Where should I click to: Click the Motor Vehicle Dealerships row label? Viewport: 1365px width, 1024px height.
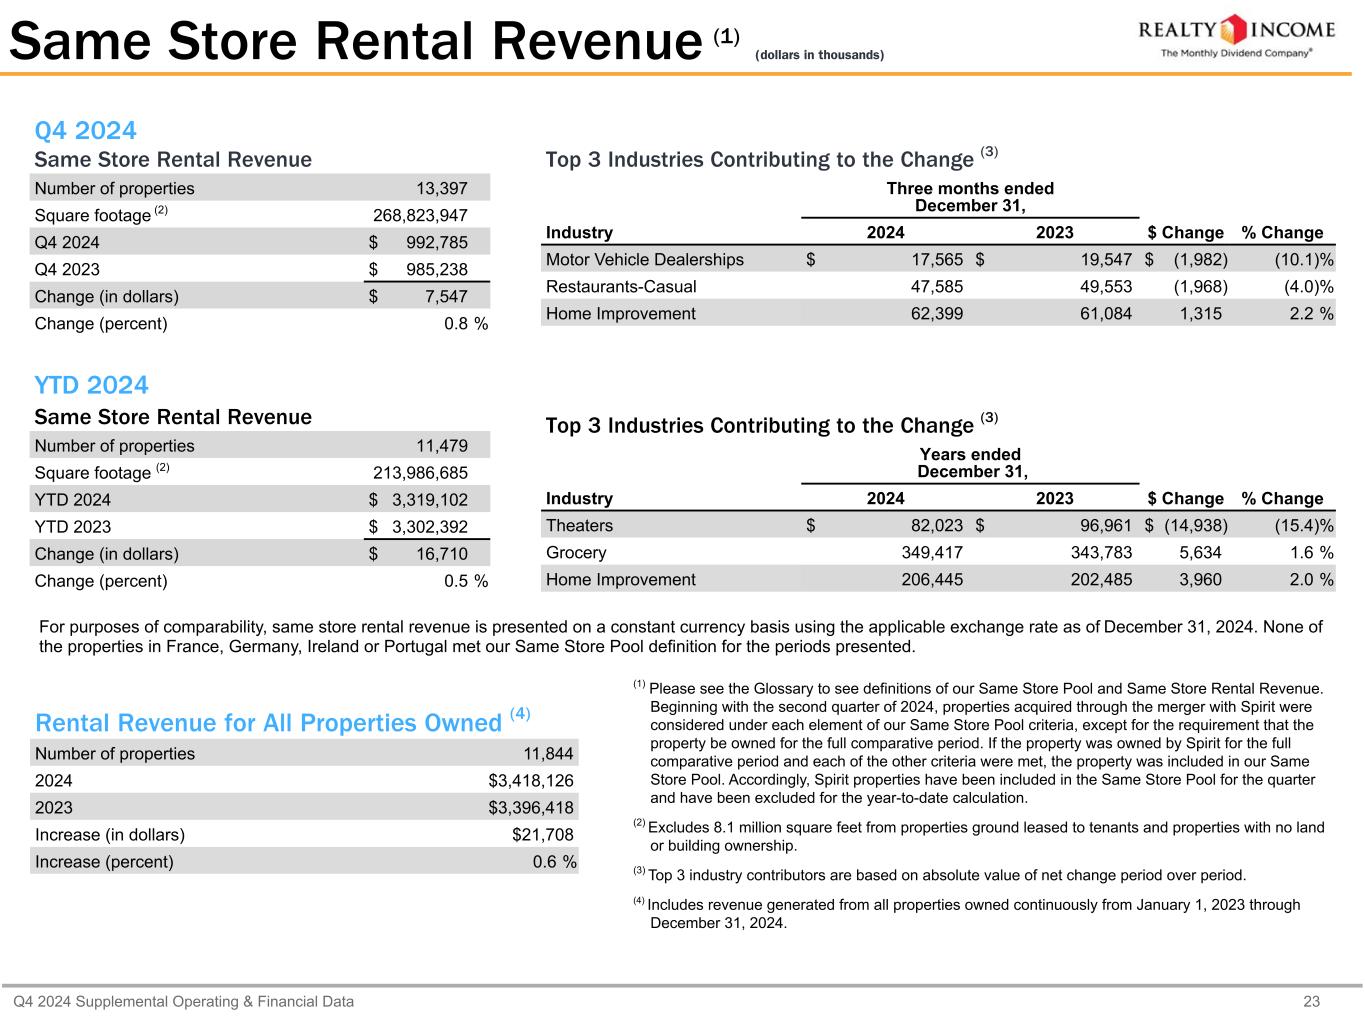point(644,260)
